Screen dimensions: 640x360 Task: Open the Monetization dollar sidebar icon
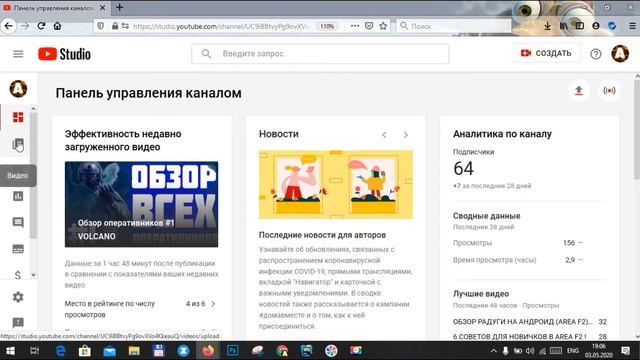(x=18, y=275)
